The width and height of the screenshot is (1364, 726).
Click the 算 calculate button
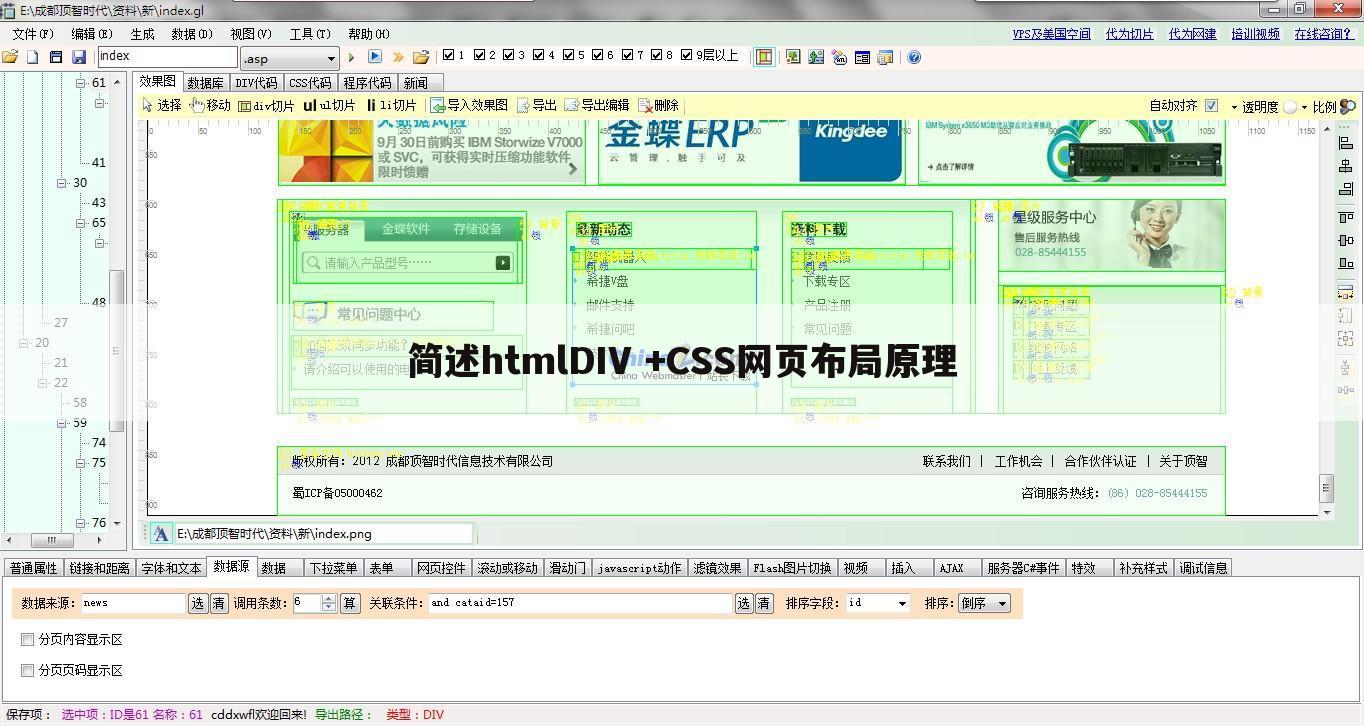tap(350, 603)
